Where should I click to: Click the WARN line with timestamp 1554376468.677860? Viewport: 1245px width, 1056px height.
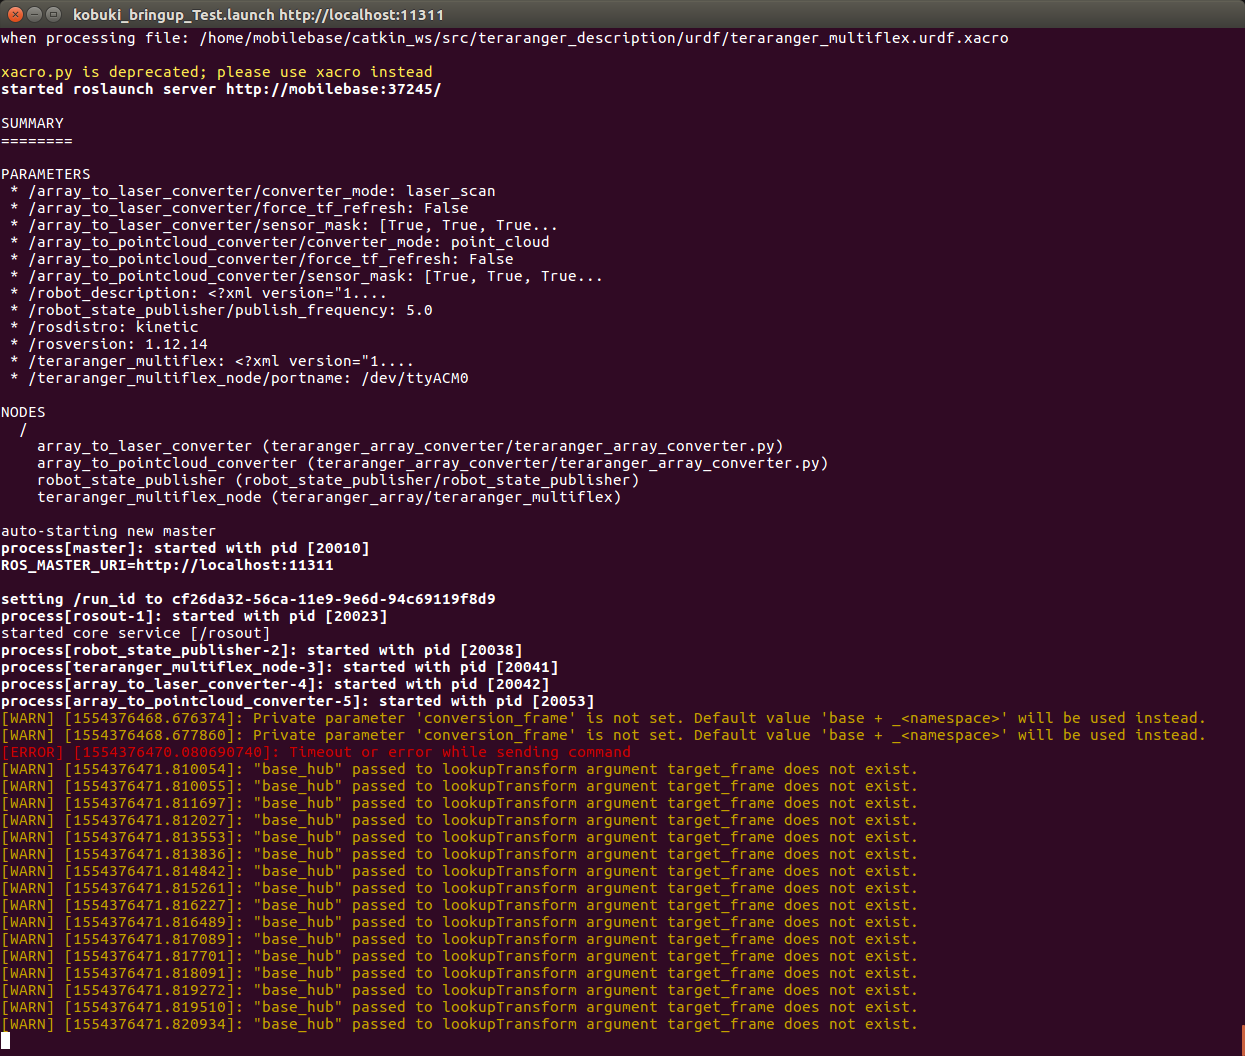coord(603,735)
